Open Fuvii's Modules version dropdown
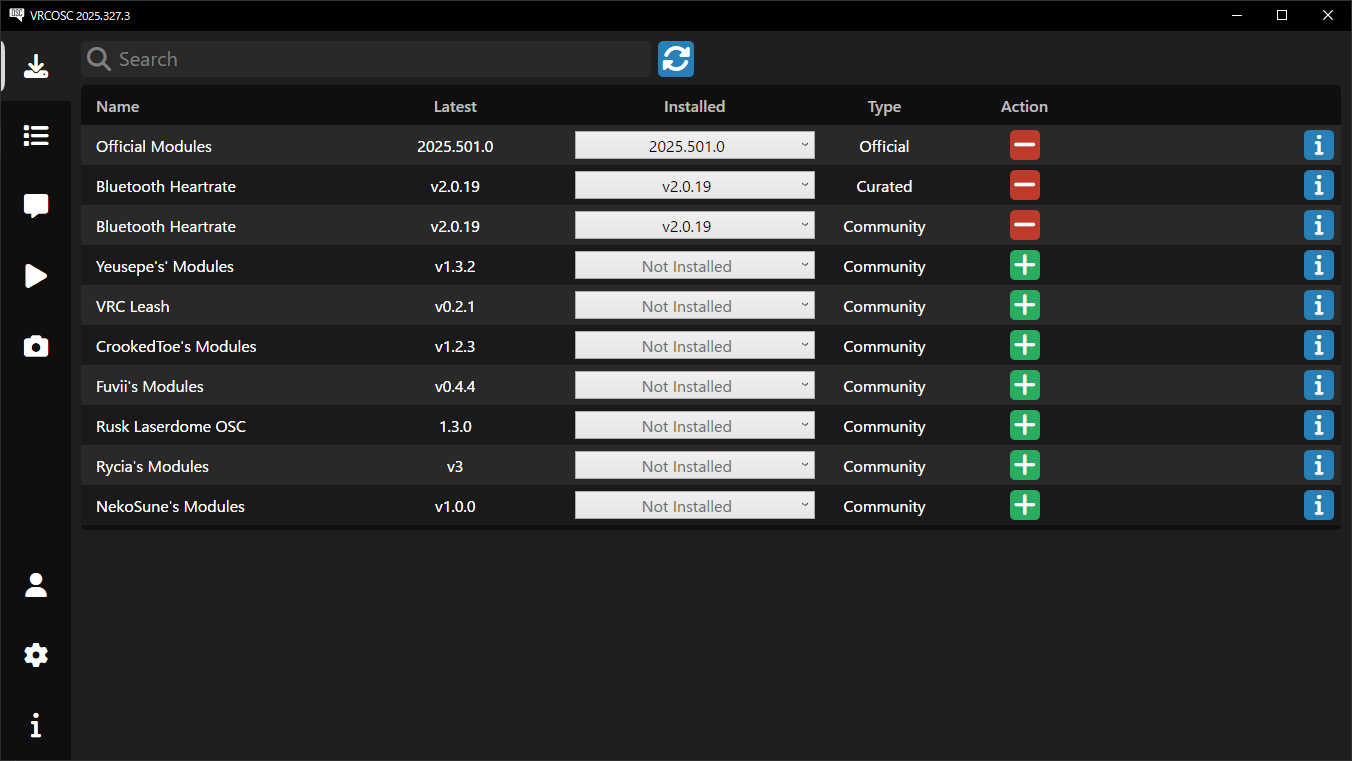This screenshot has width=1352, height=761. pos(694,386)
